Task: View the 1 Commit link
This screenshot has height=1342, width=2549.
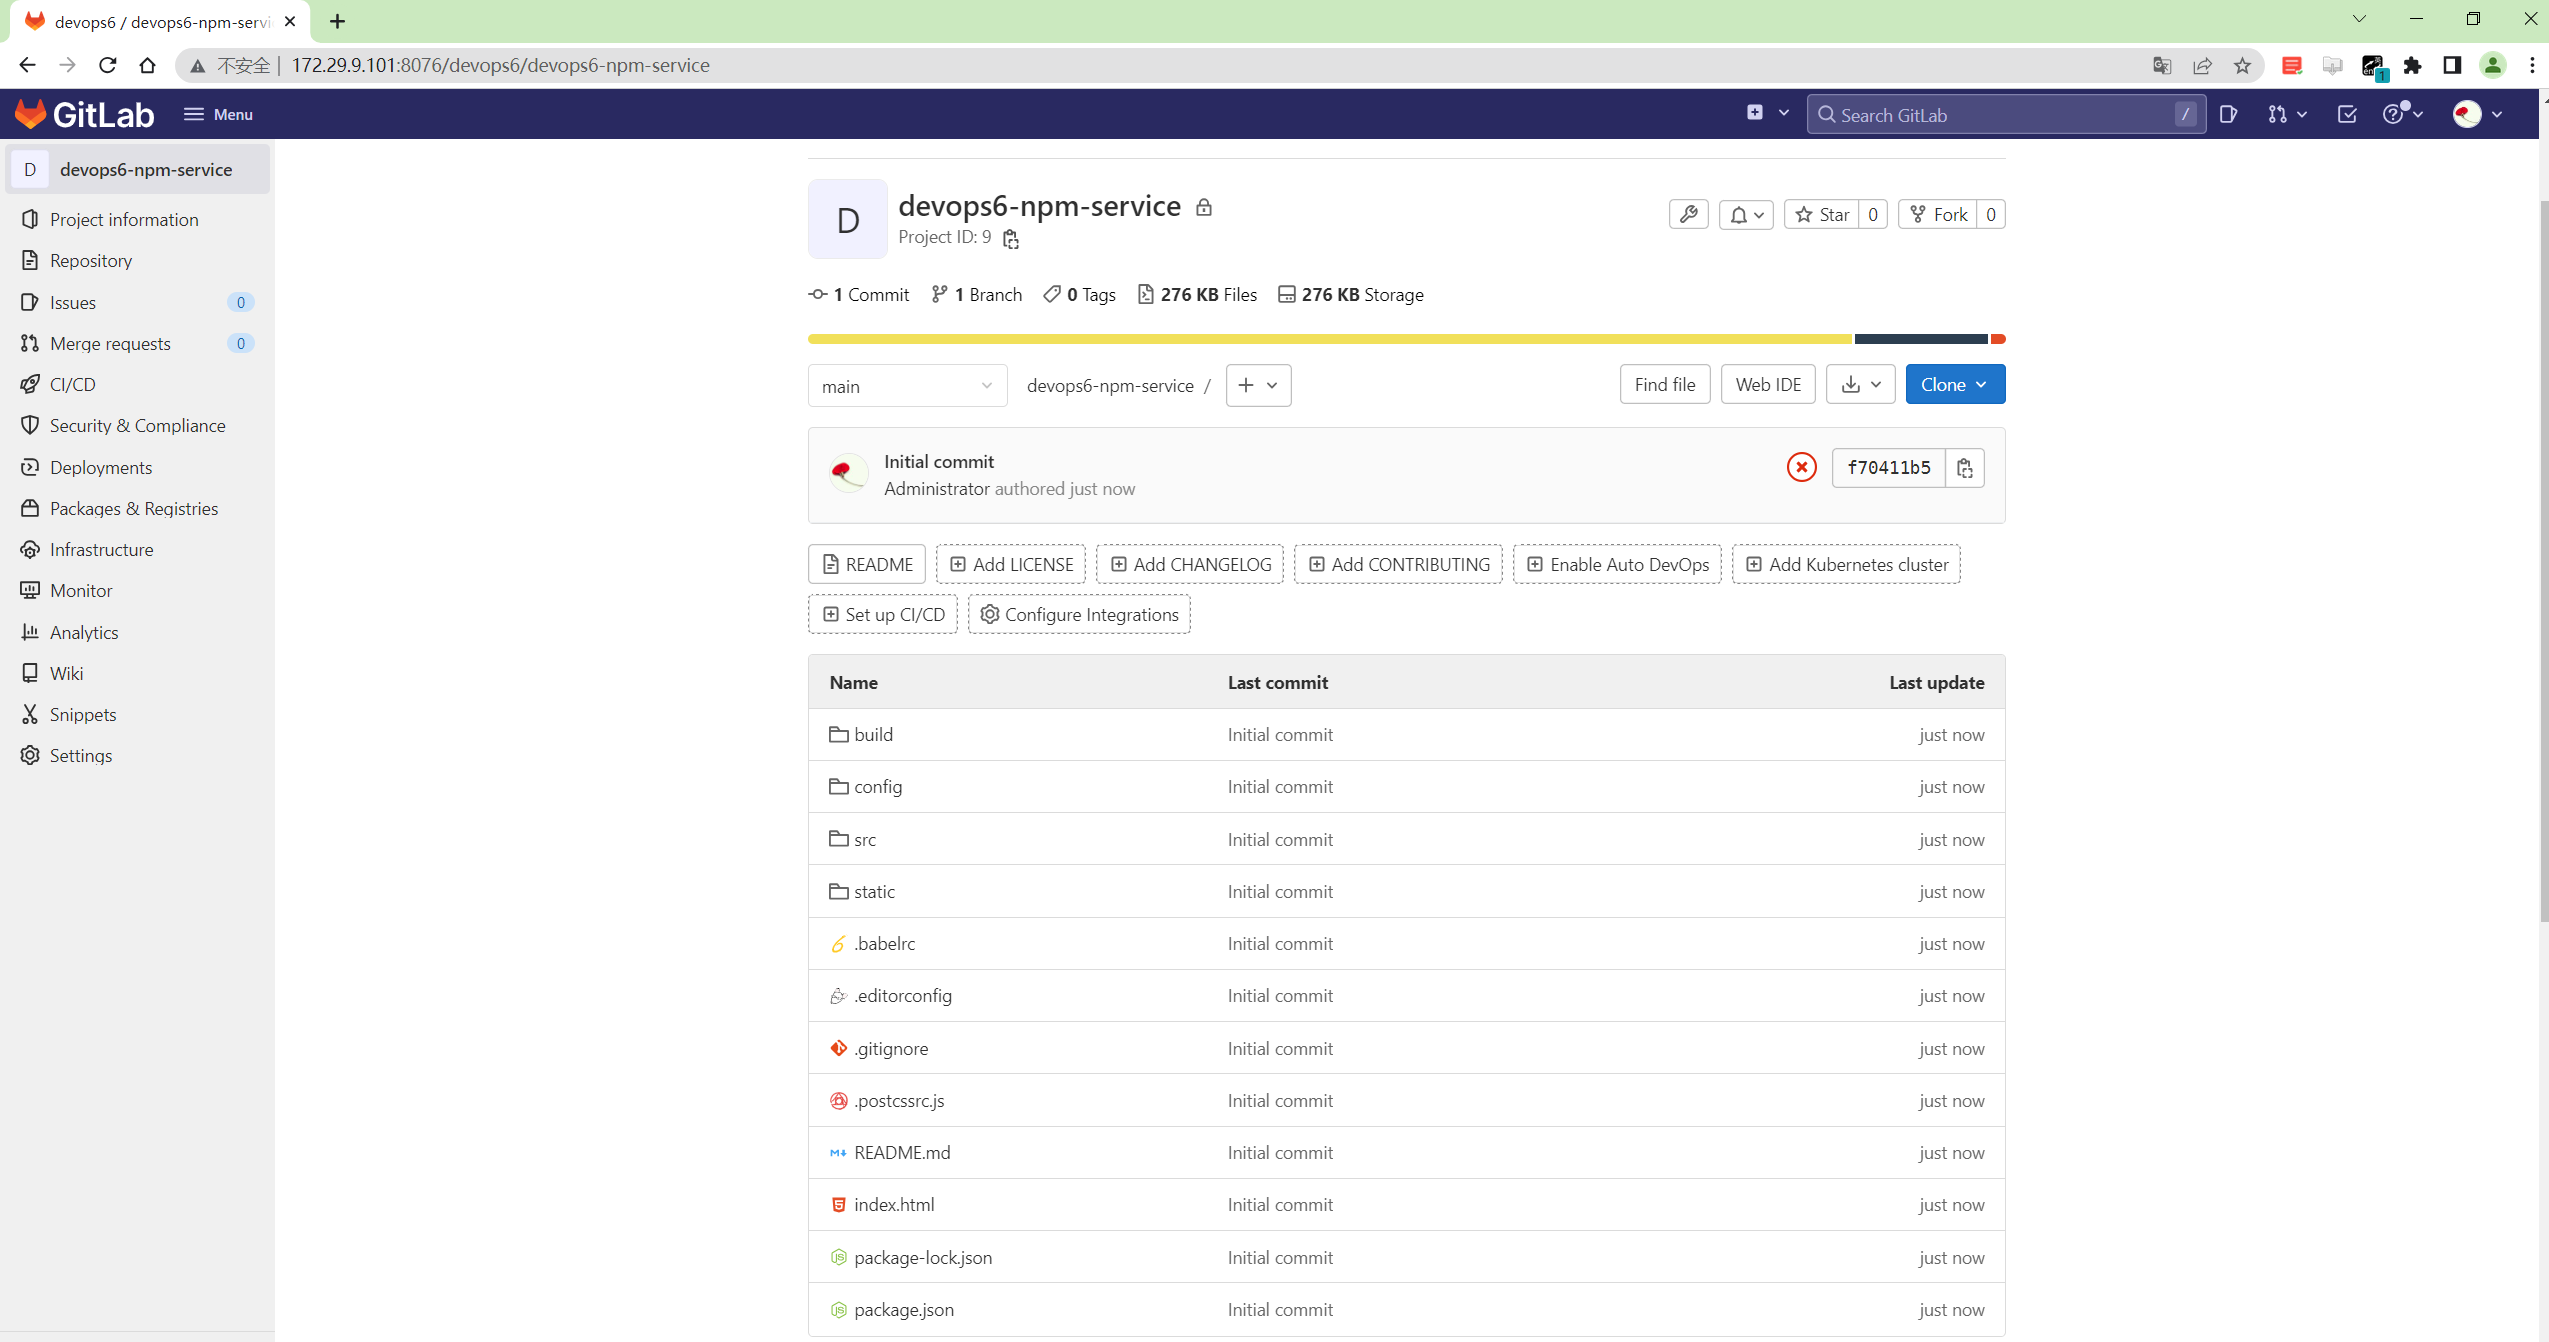Action: 859,294
